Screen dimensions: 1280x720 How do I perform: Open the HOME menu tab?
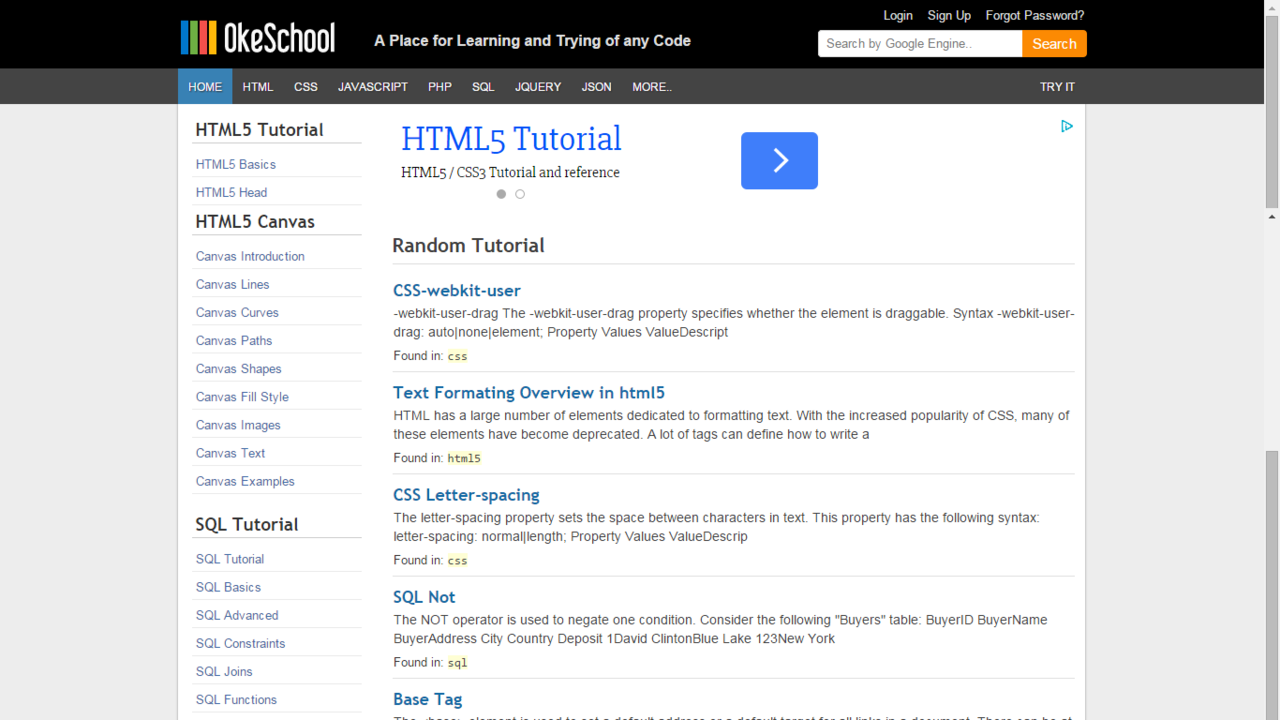pos(205,87)
